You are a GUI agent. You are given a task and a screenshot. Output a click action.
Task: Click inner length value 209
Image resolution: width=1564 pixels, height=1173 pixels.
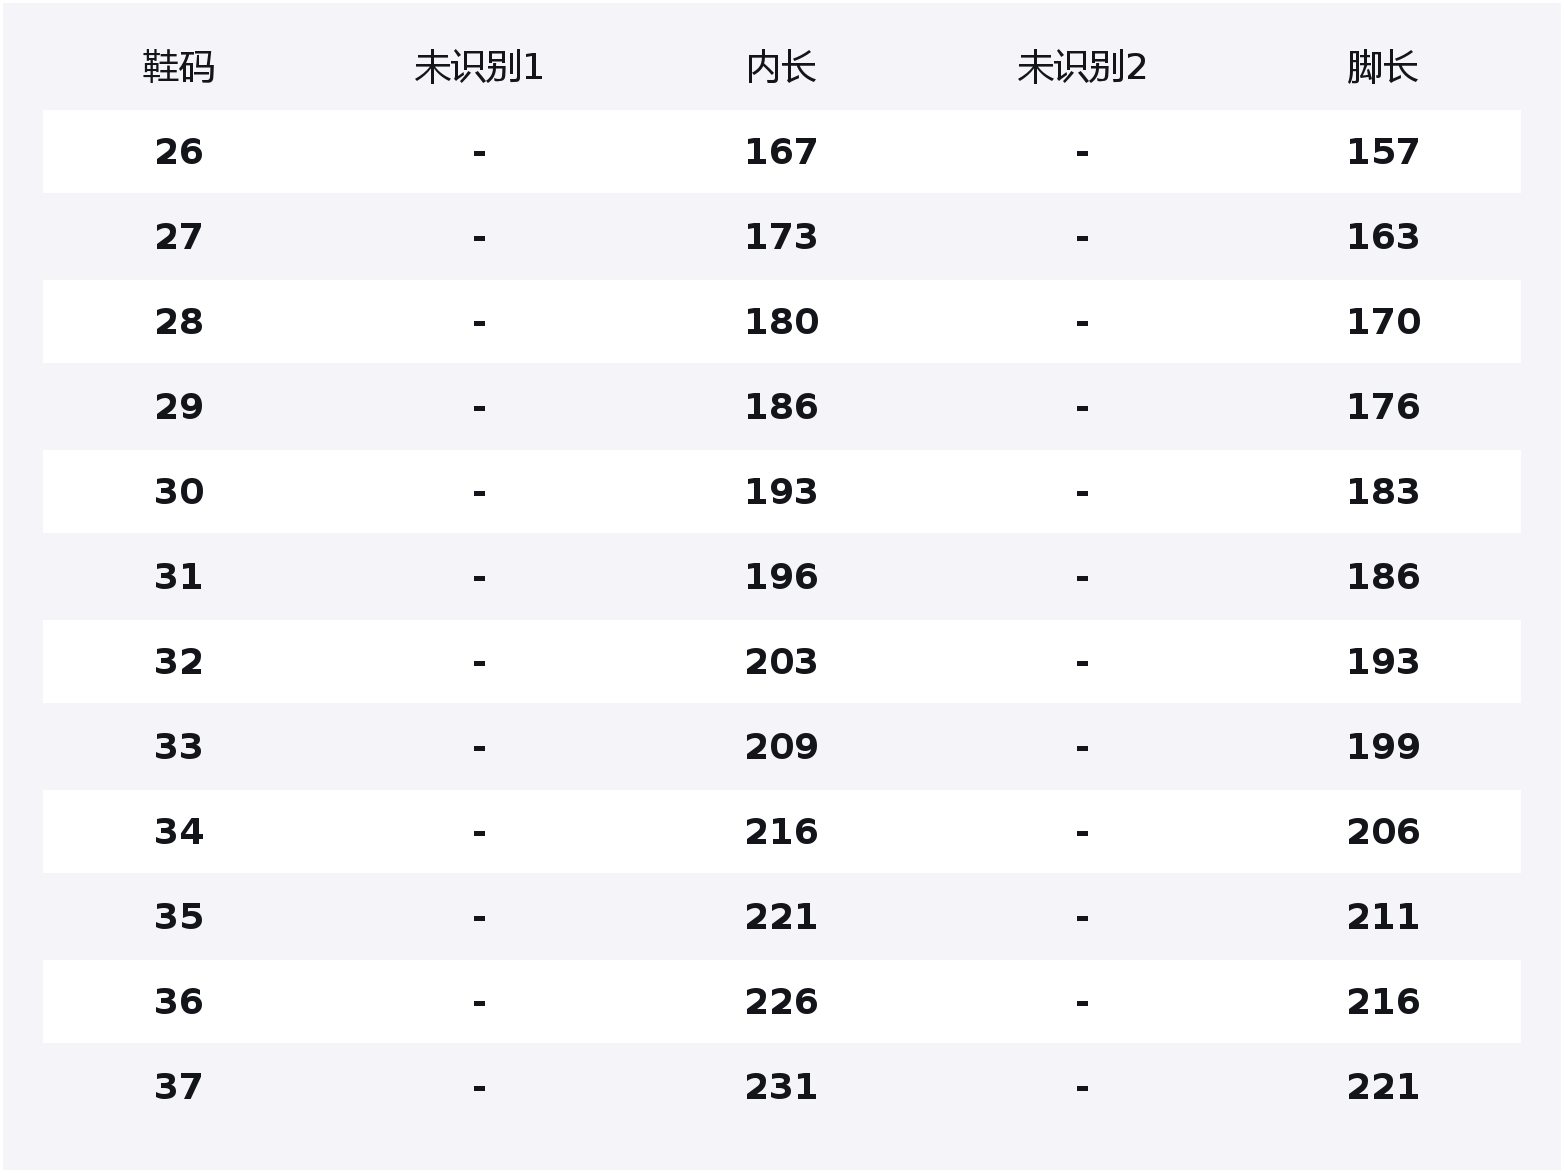click(x=781, y=747)
